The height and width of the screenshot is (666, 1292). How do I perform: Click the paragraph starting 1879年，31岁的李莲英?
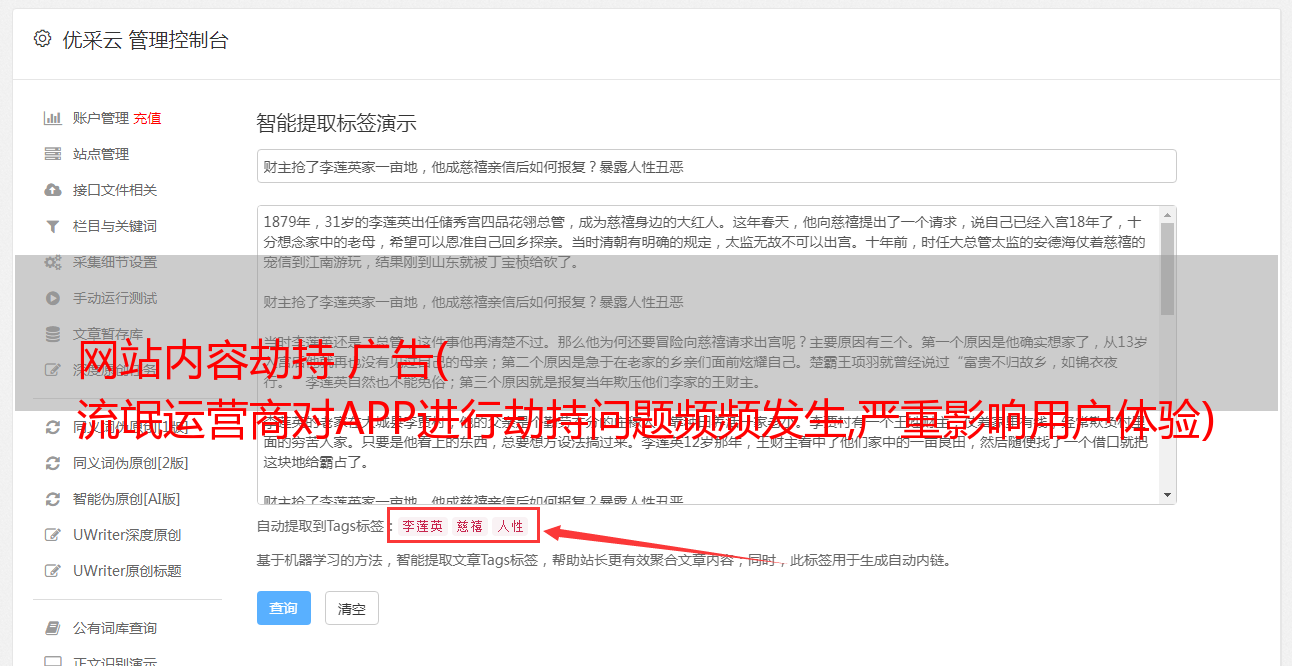point(704,241)
